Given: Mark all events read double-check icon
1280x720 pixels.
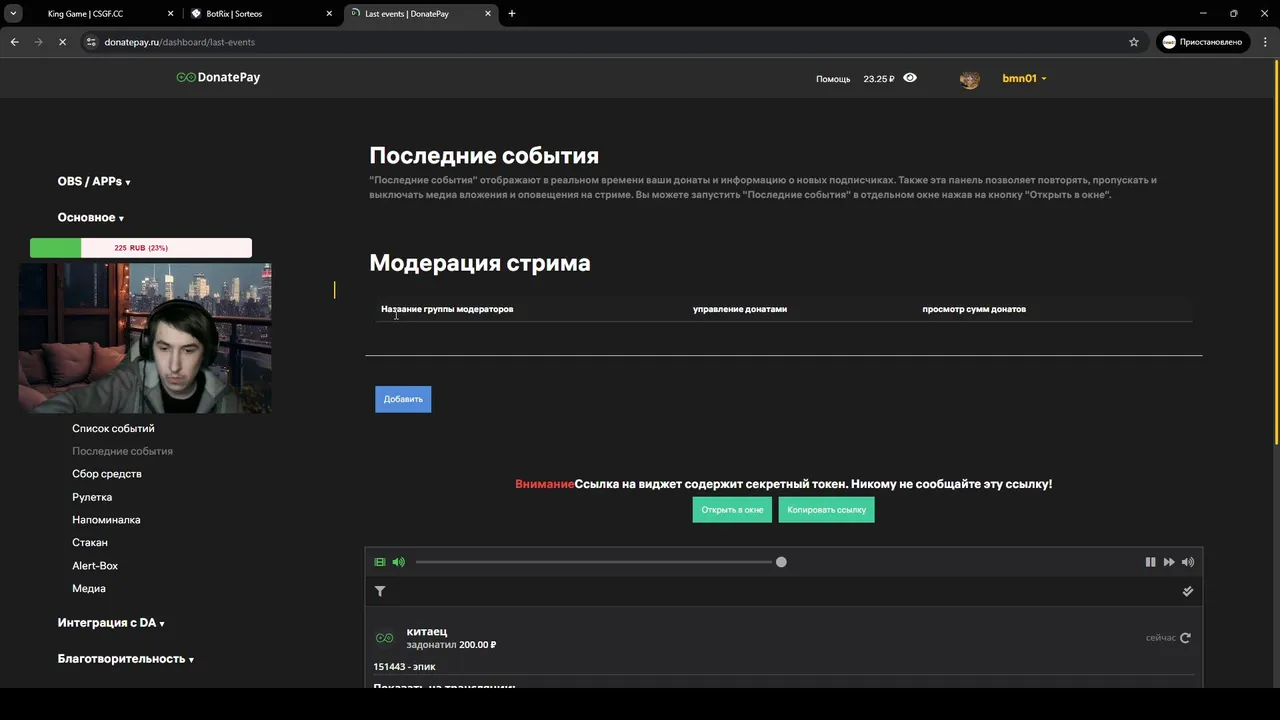Looking at the screenshot, I should (1188, 592).
